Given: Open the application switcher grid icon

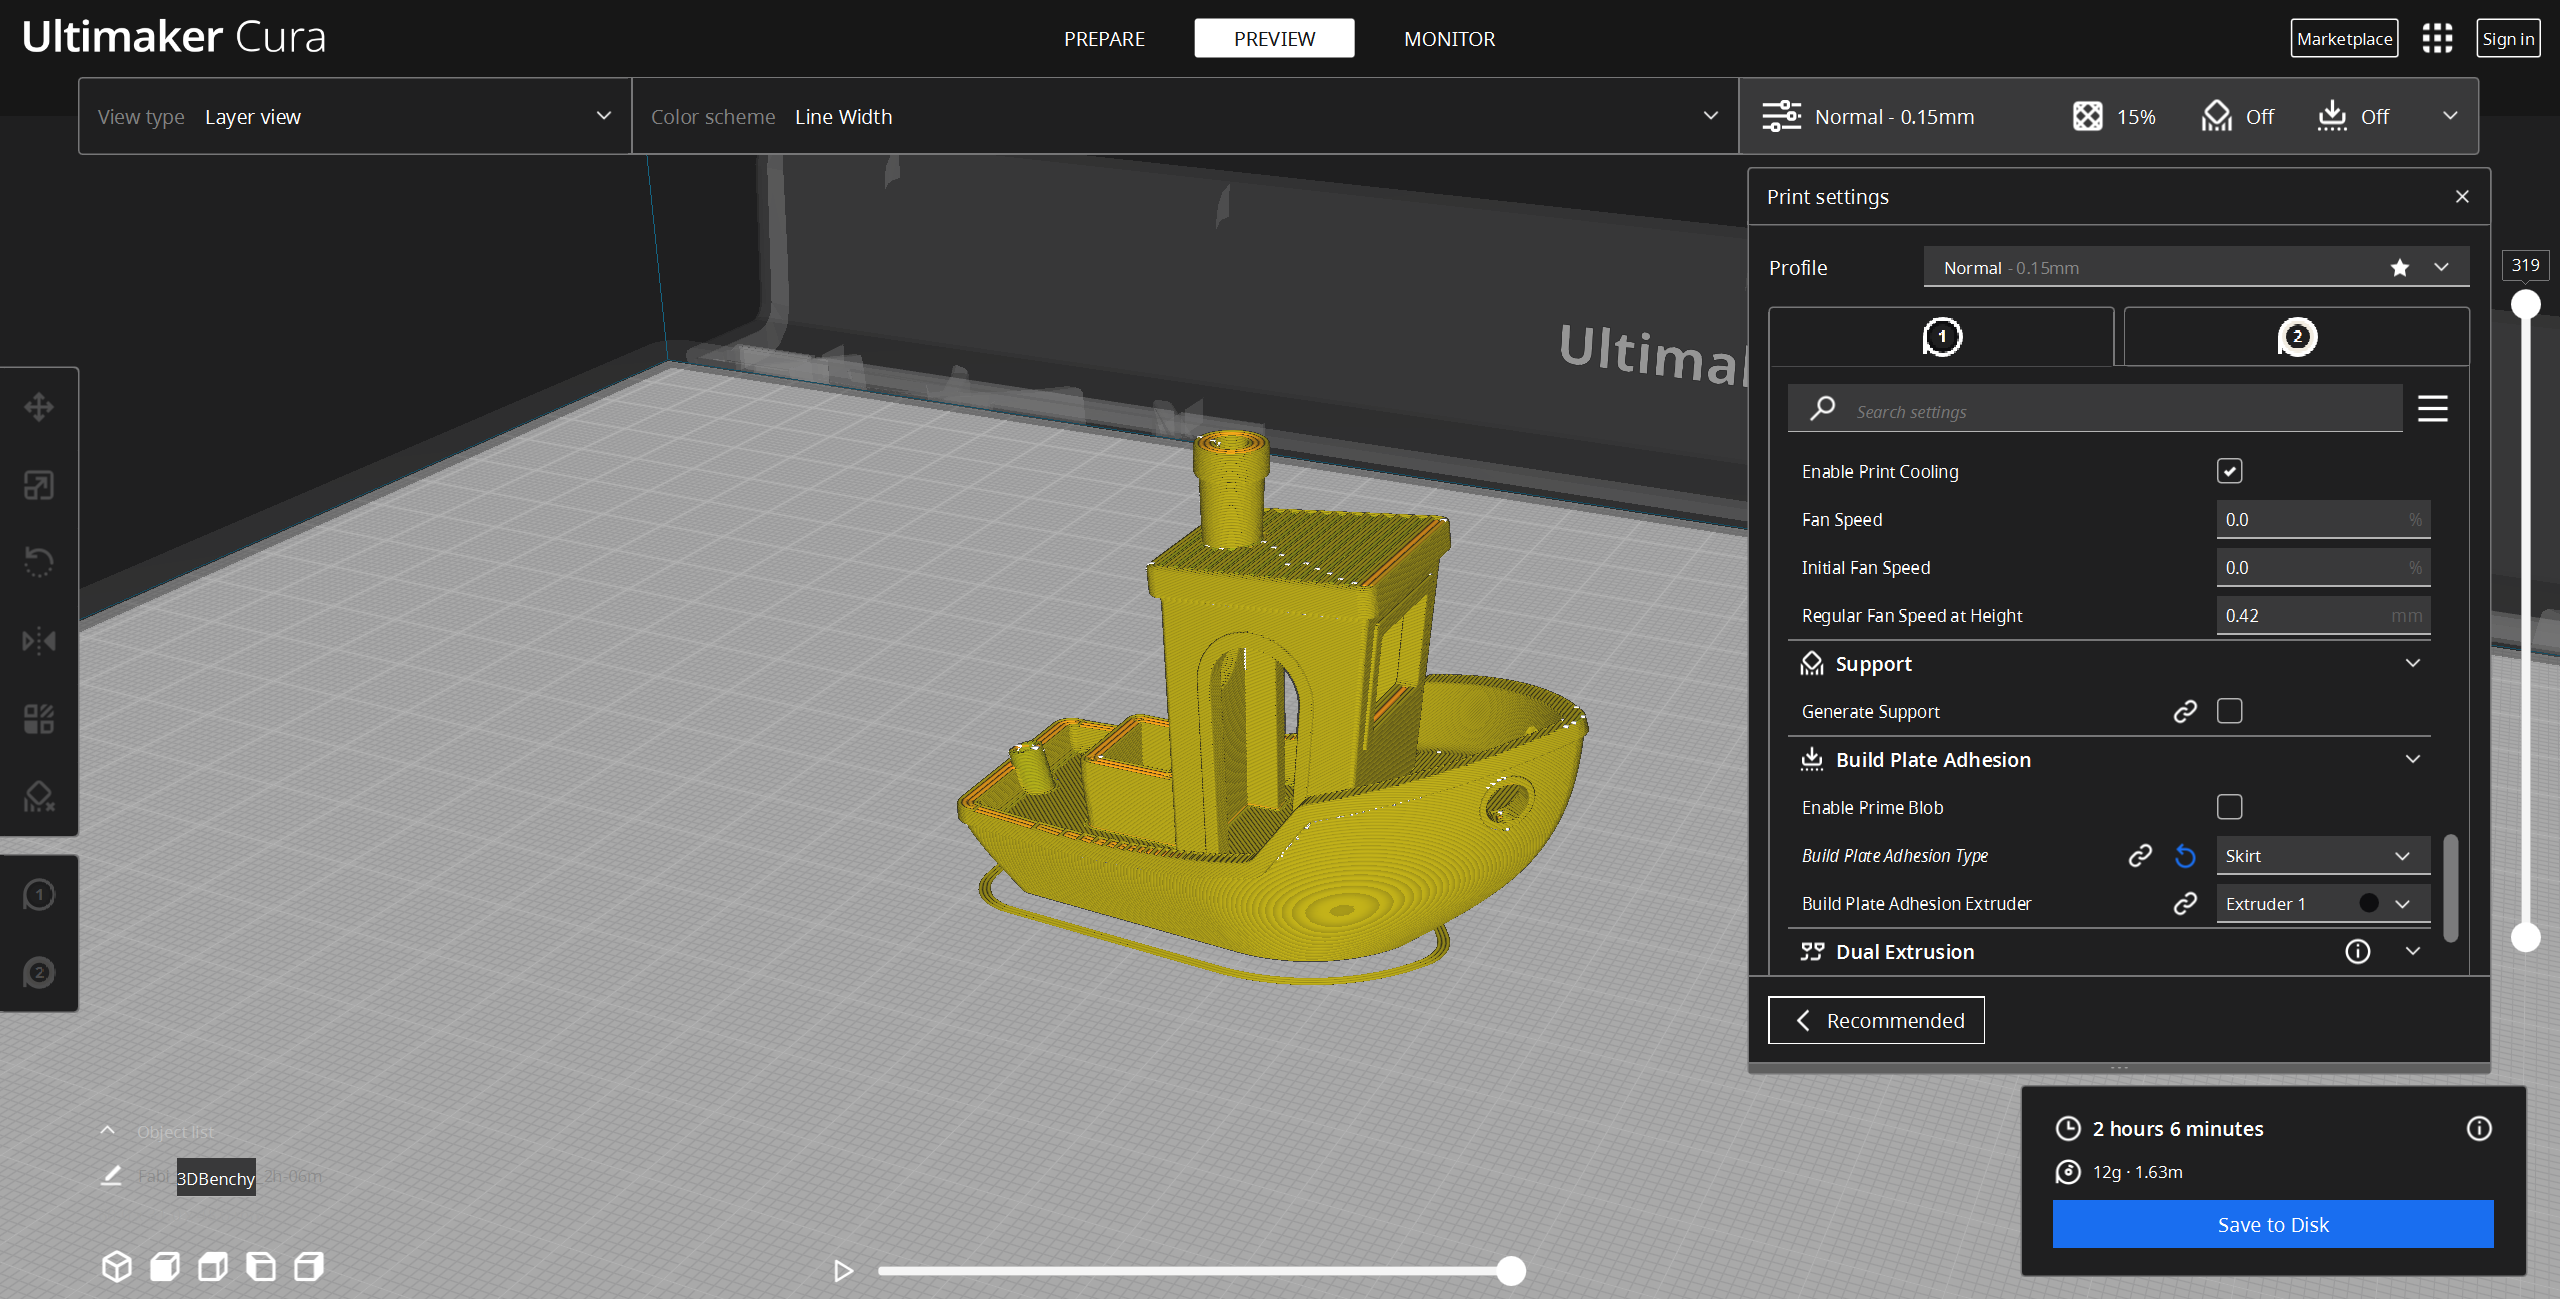Looking at the screenshot, I should coord(2437,39).
